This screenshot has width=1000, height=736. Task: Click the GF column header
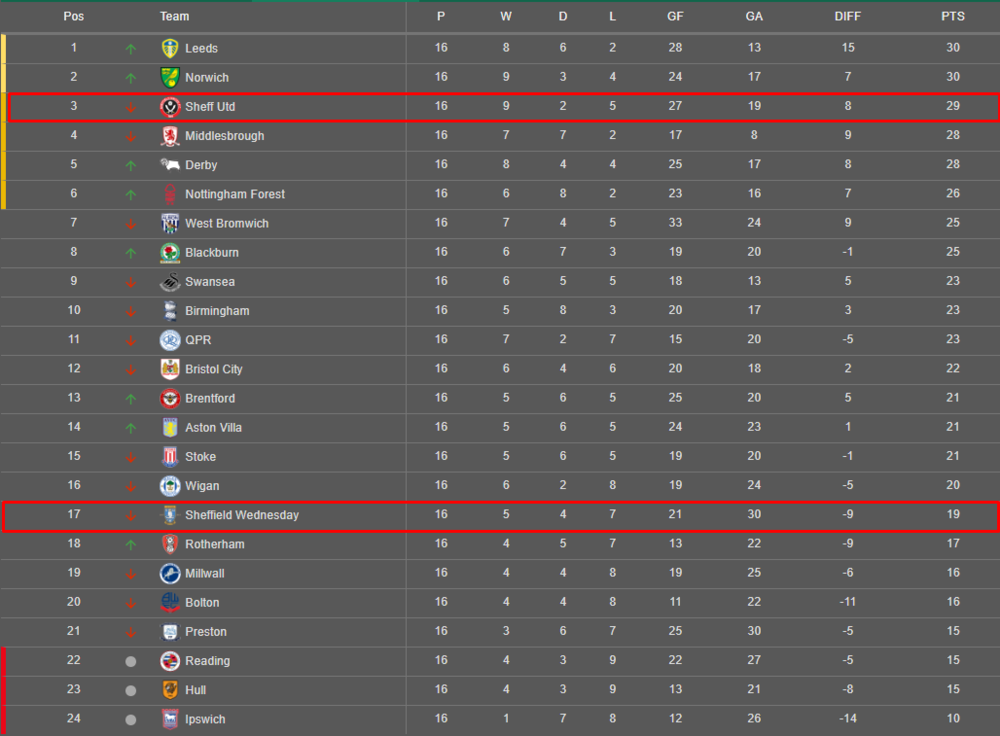pos(675,17)
